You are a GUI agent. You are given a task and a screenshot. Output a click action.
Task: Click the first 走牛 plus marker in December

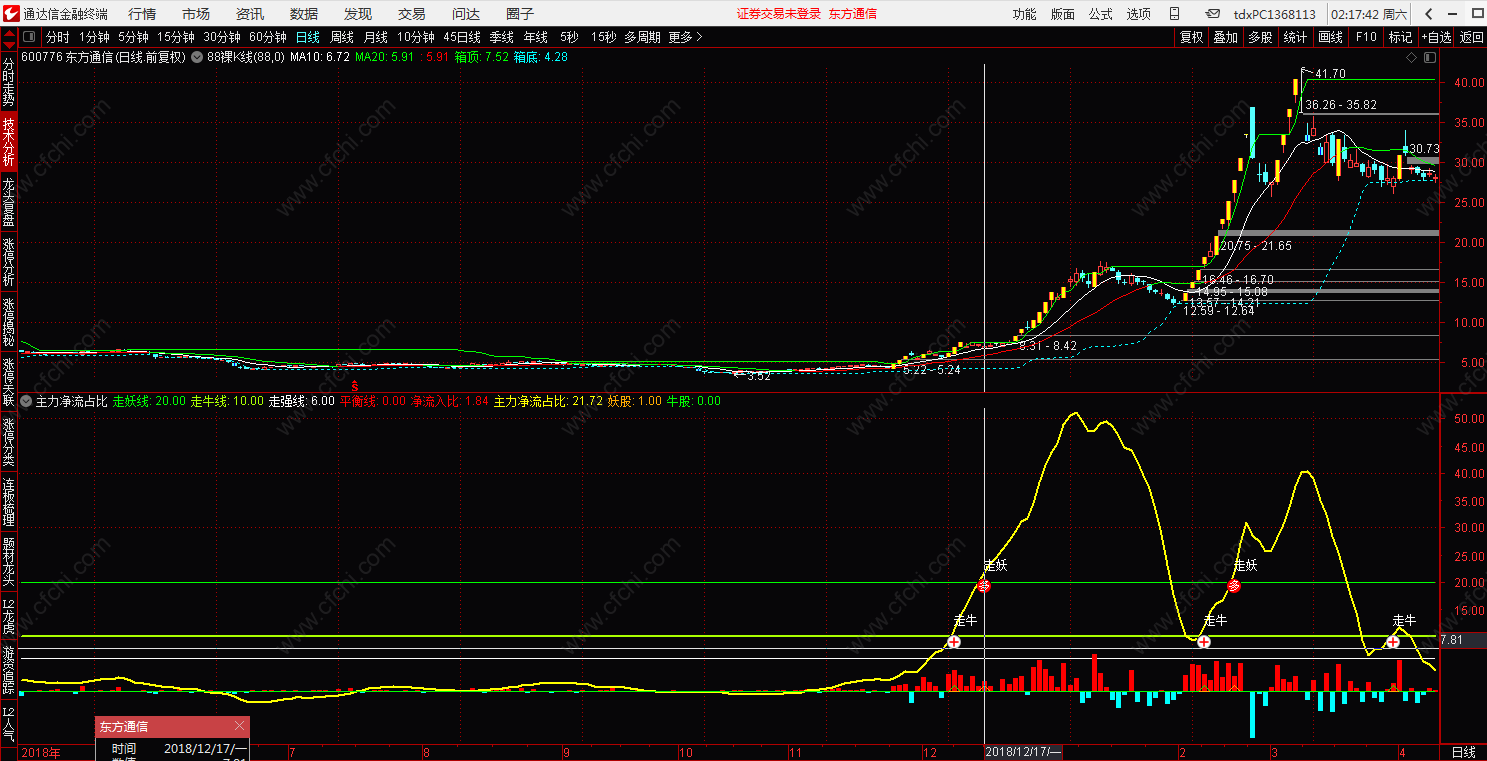pos(953,641)
